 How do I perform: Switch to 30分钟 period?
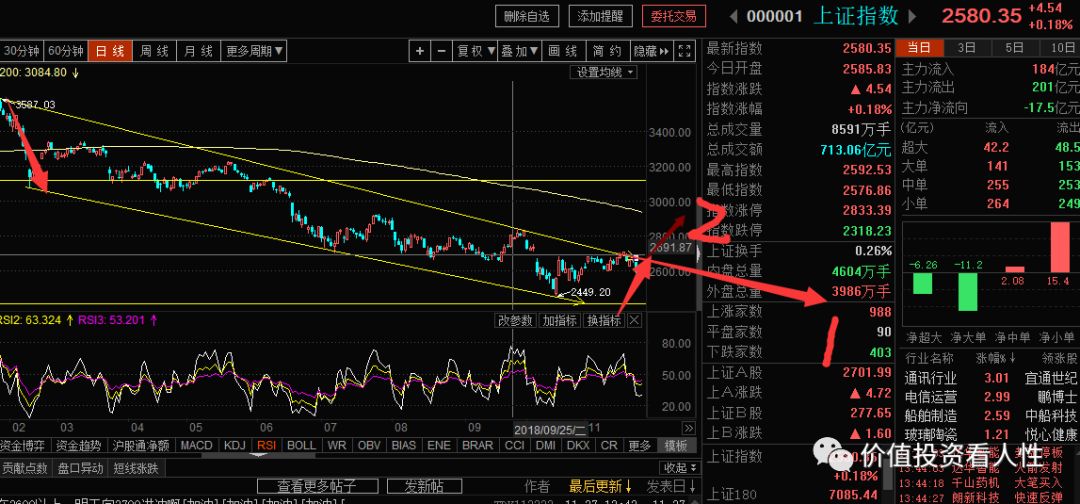coord(23,51)
